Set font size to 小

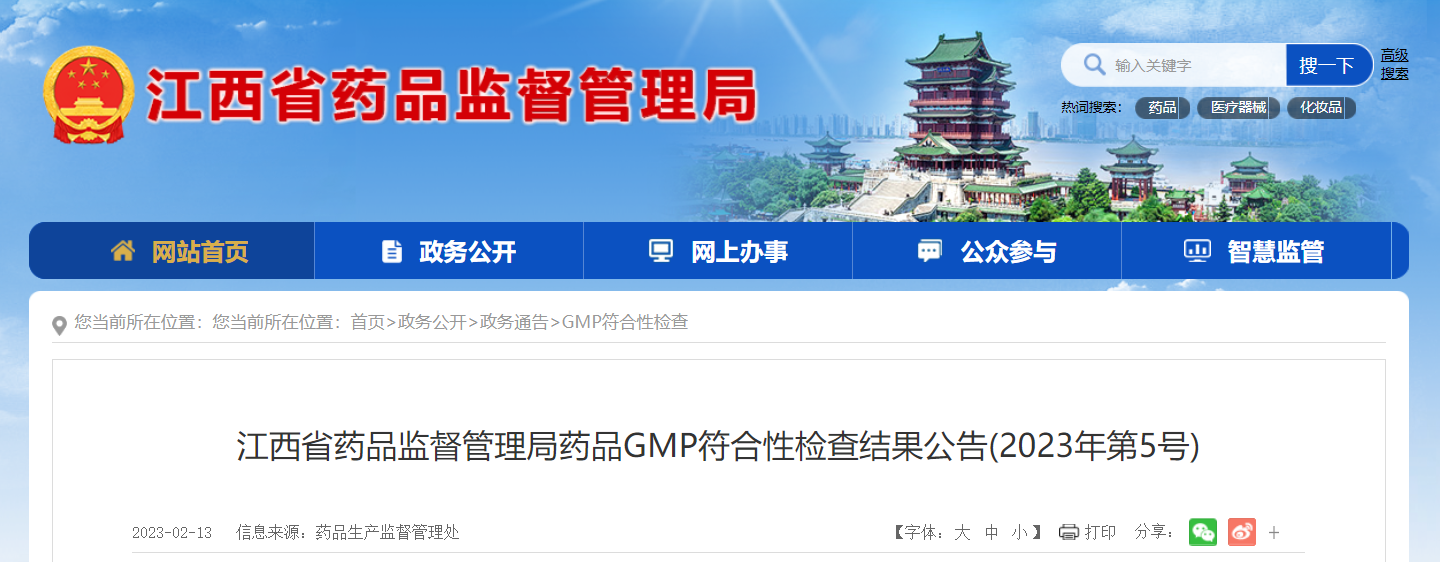tap(1019, 532)
